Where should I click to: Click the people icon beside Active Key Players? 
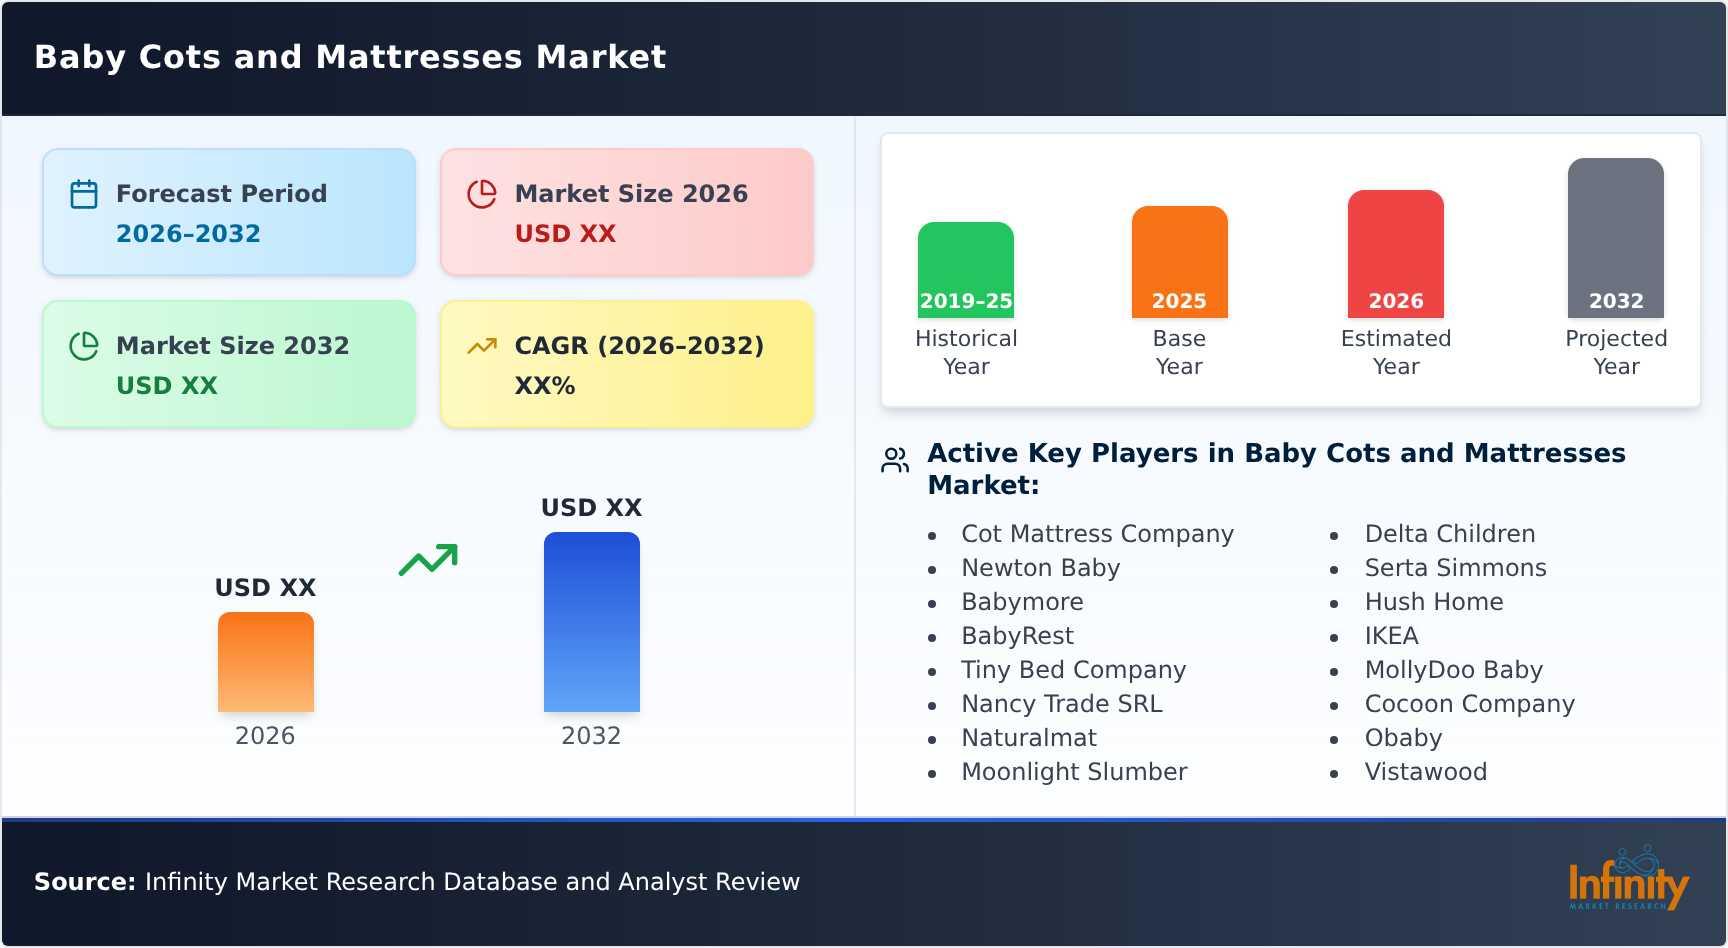click(x=895, y=460)
